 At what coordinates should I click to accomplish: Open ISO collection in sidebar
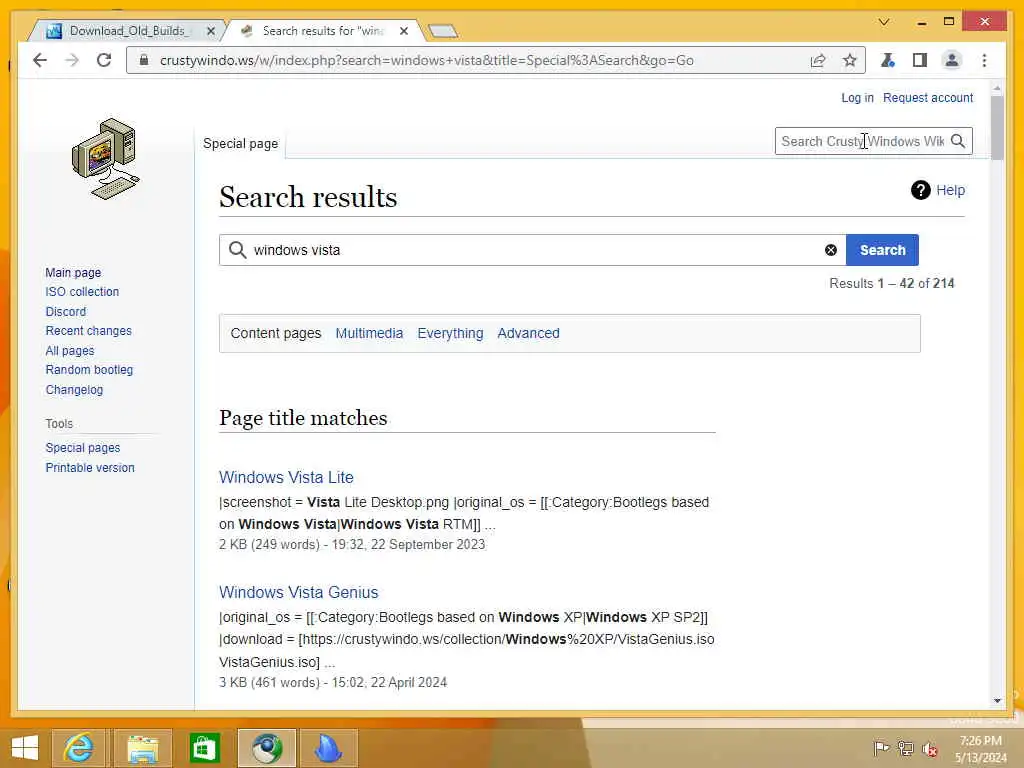click(x=82, y=292)
